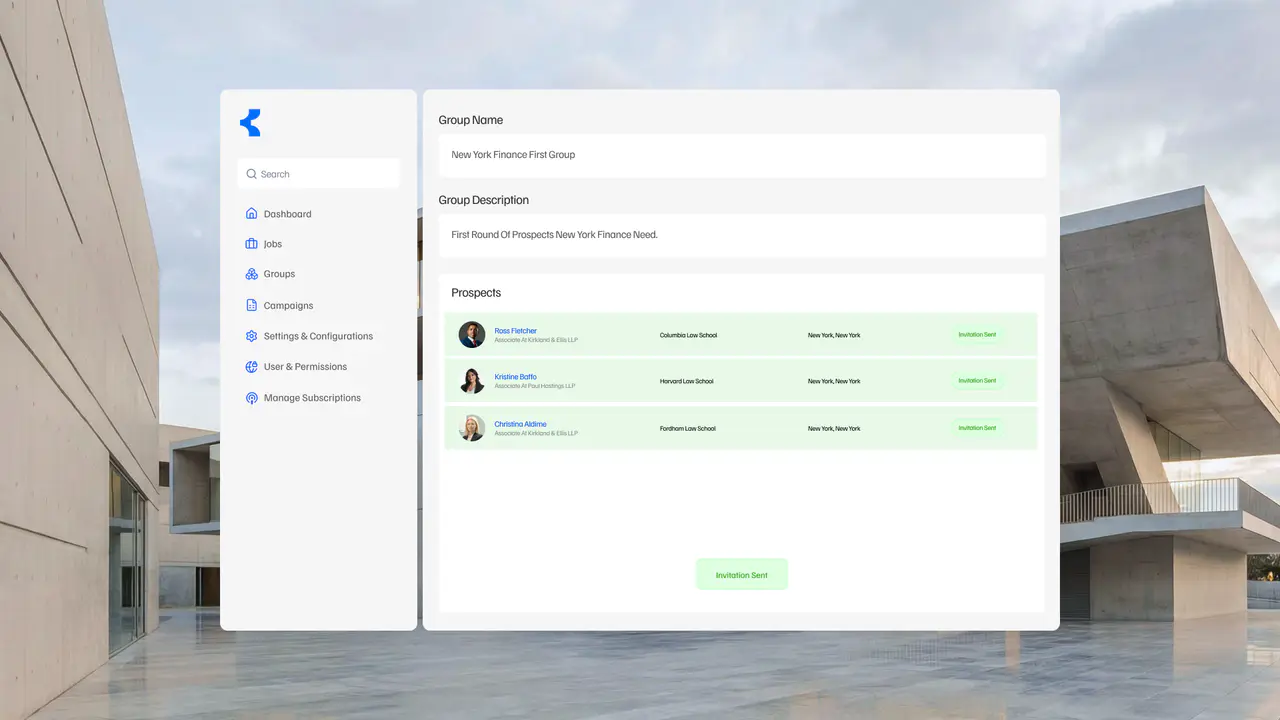This screenshot has height=720, width=1280.
Task: Click the large Invitation Sent button below prospects
Action: tap(742, 575)
